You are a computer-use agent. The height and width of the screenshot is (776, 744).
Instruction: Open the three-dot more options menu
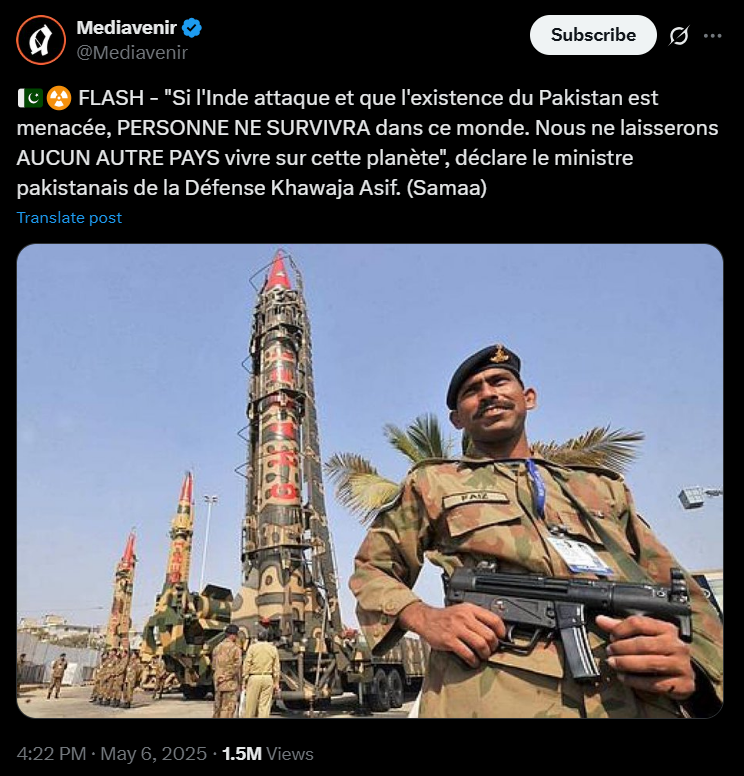pyautogui.click(x=712, y=36)
